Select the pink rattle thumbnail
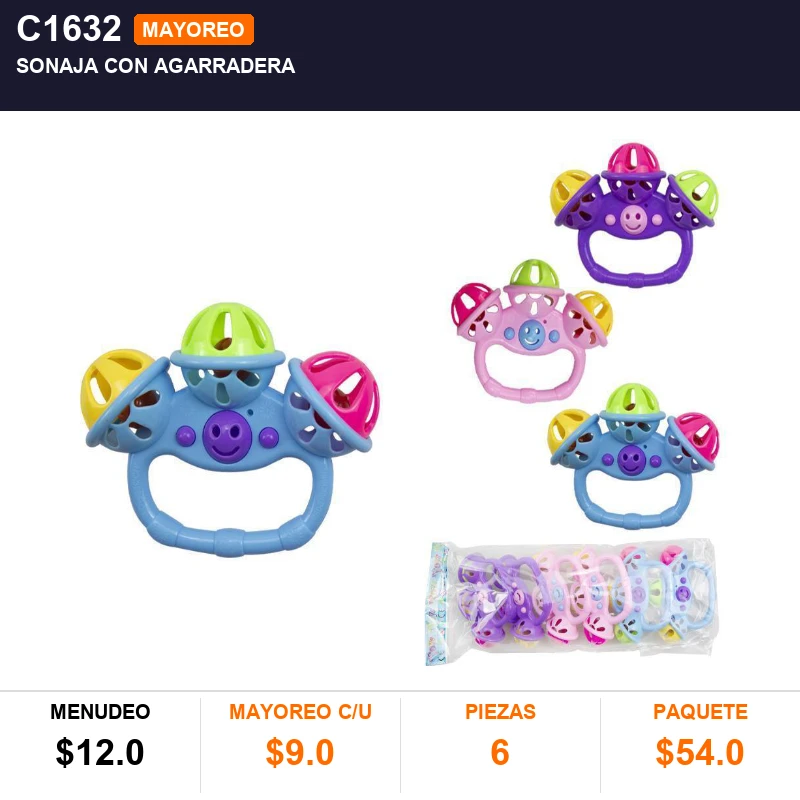This screenshot has width=800, height=800. coord(532,331)
